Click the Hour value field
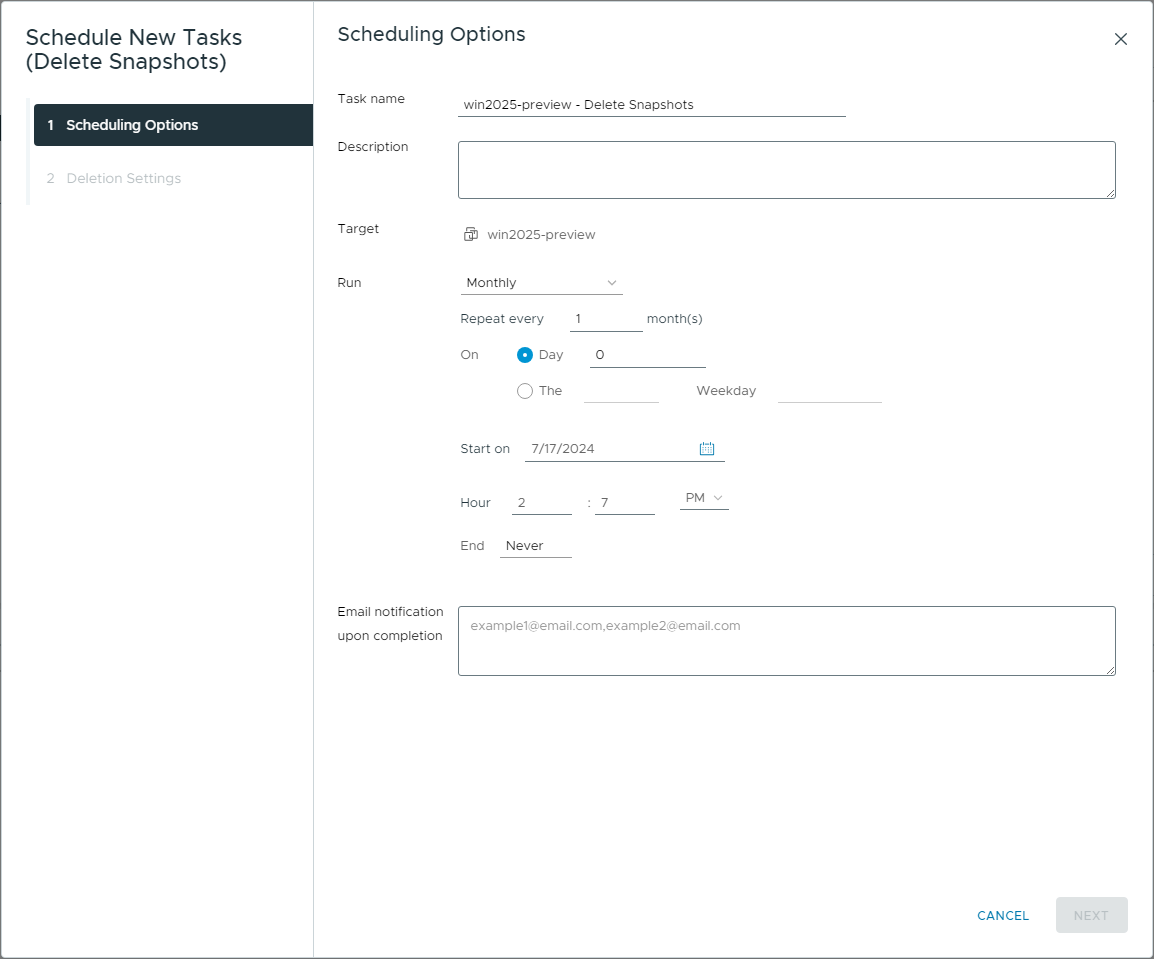This screenshot has width=1154, height=959. point(541,502)
